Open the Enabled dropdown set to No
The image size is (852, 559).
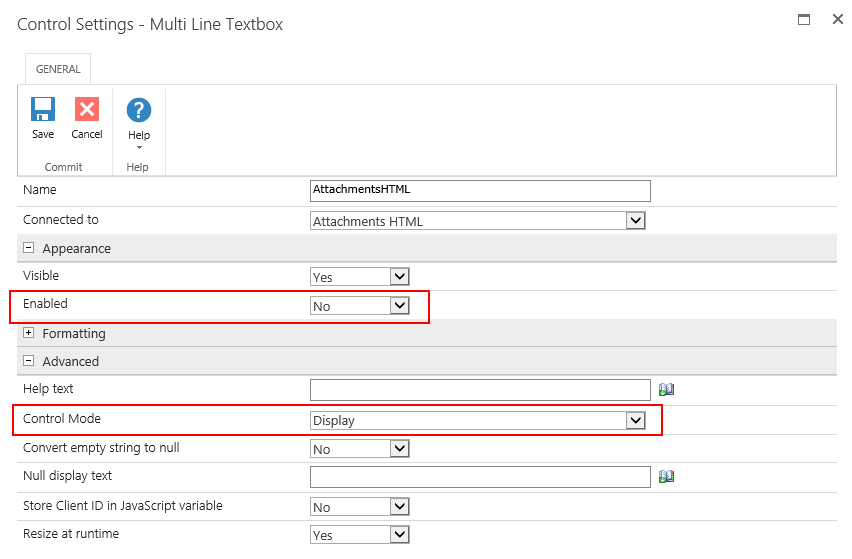(360, 305)
